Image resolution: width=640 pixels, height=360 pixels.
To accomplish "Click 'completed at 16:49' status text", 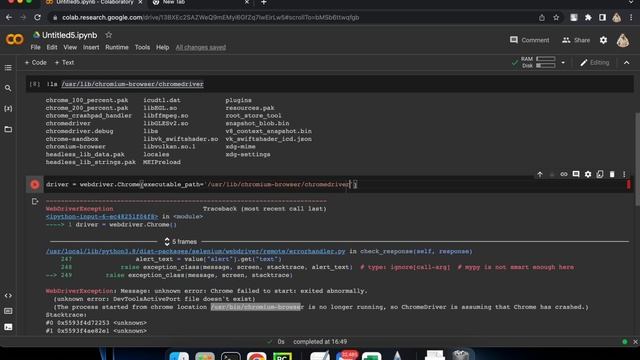I will pyautogui.click(x=320, y=342).
